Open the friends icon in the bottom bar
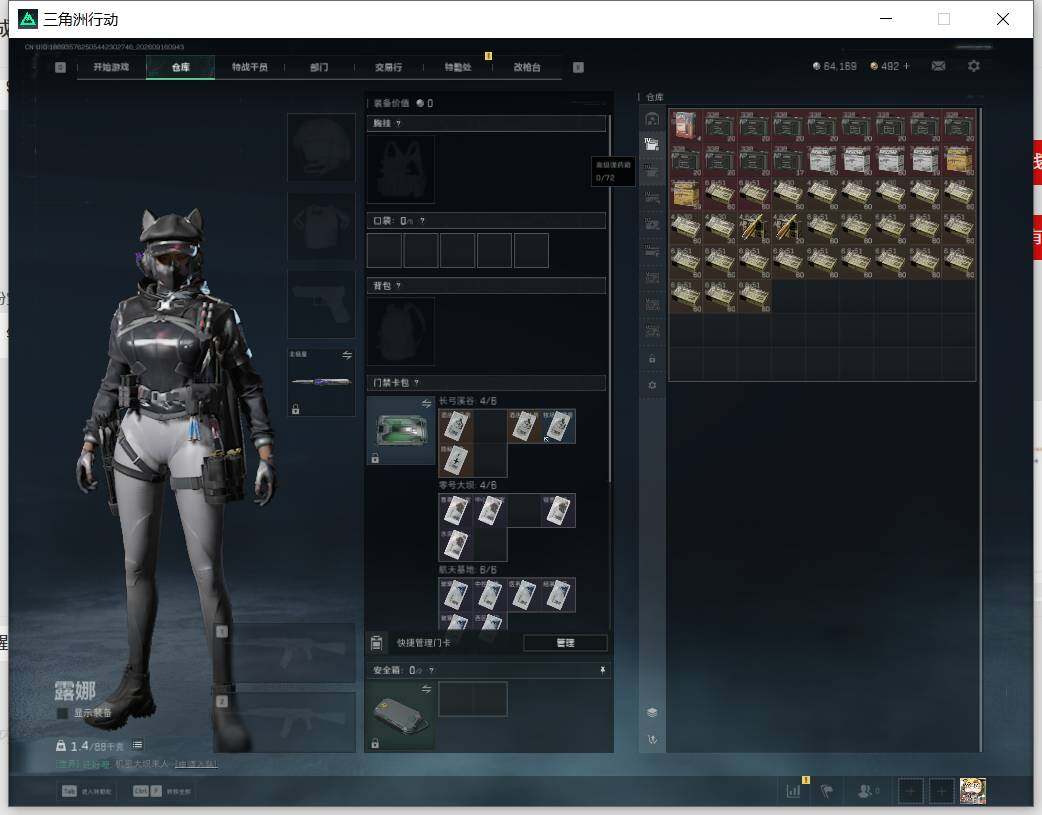 coord(865,790)
